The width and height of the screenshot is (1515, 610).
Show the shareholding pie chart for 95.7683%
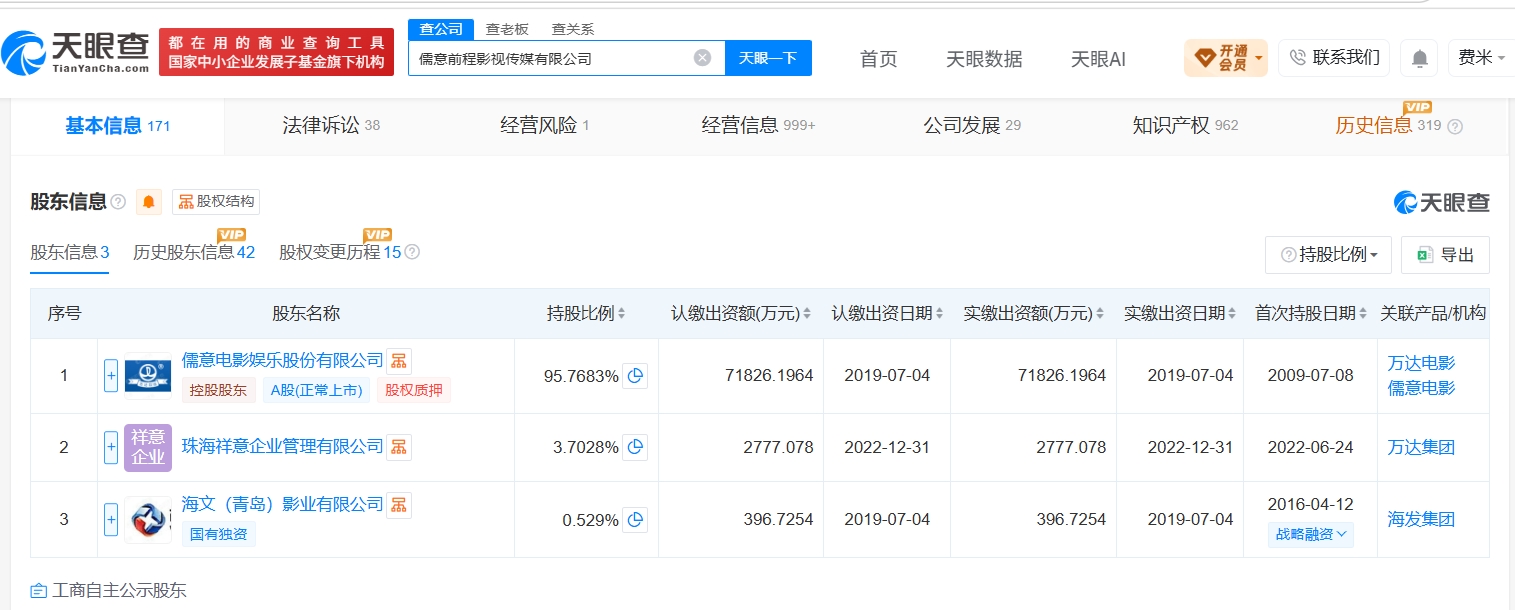click(x=635, y=376)
